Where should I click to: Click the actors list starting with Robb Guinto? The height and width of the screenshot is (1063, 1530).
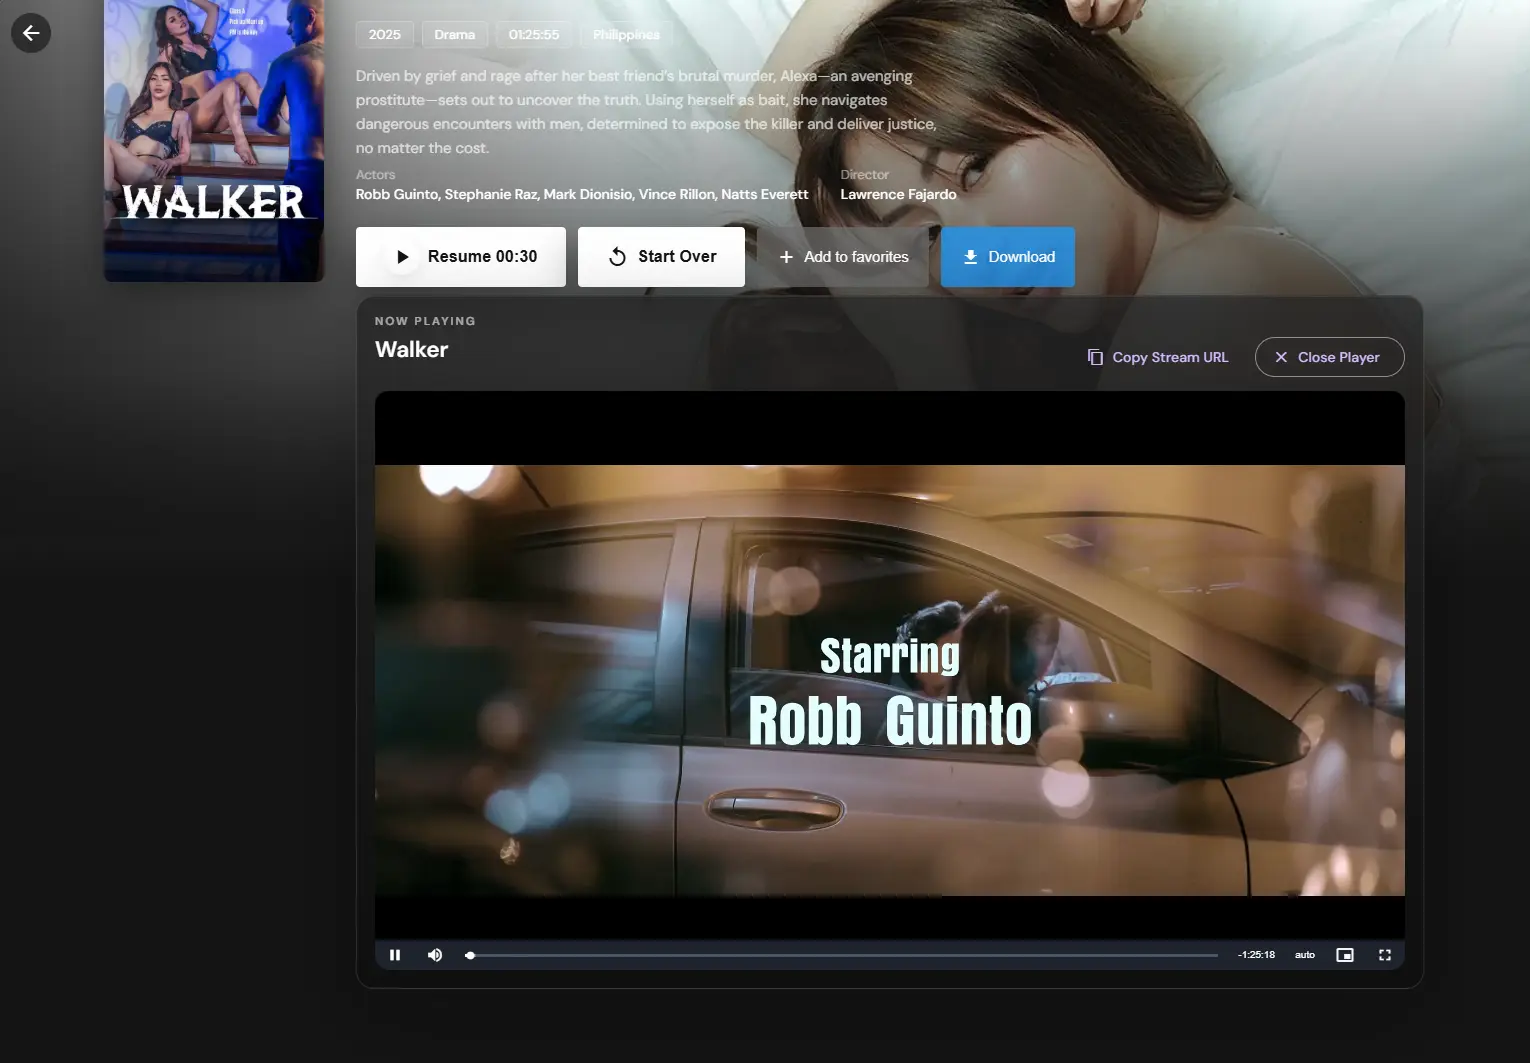click(x=582, y=194)
